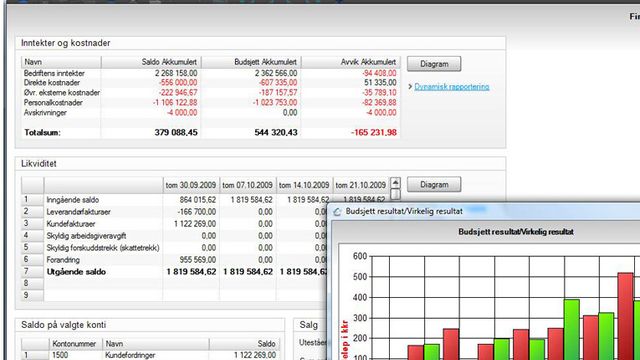The width and height of the screenshot is (640, 360).
Task: Click the Avvik Akkumulert column header
Action: [x=351, y=62]
